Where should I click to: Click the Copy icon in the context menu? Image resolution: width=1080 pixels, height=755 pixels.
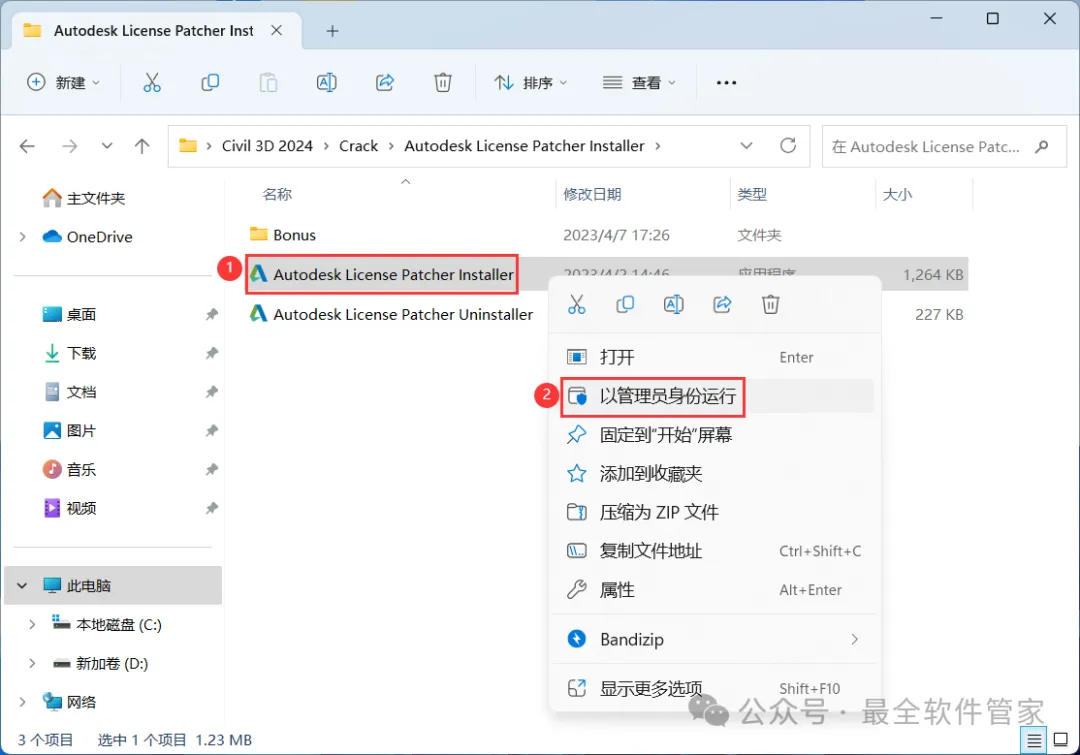pyautogui.click(x=625, y=304)
